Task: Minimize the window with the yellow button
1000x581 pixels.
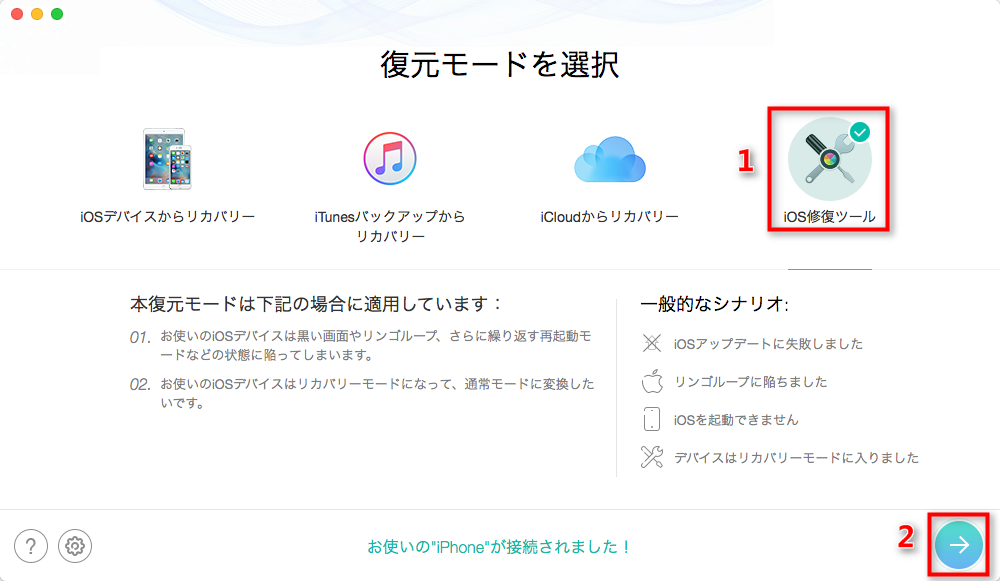Action: (37, 14)
